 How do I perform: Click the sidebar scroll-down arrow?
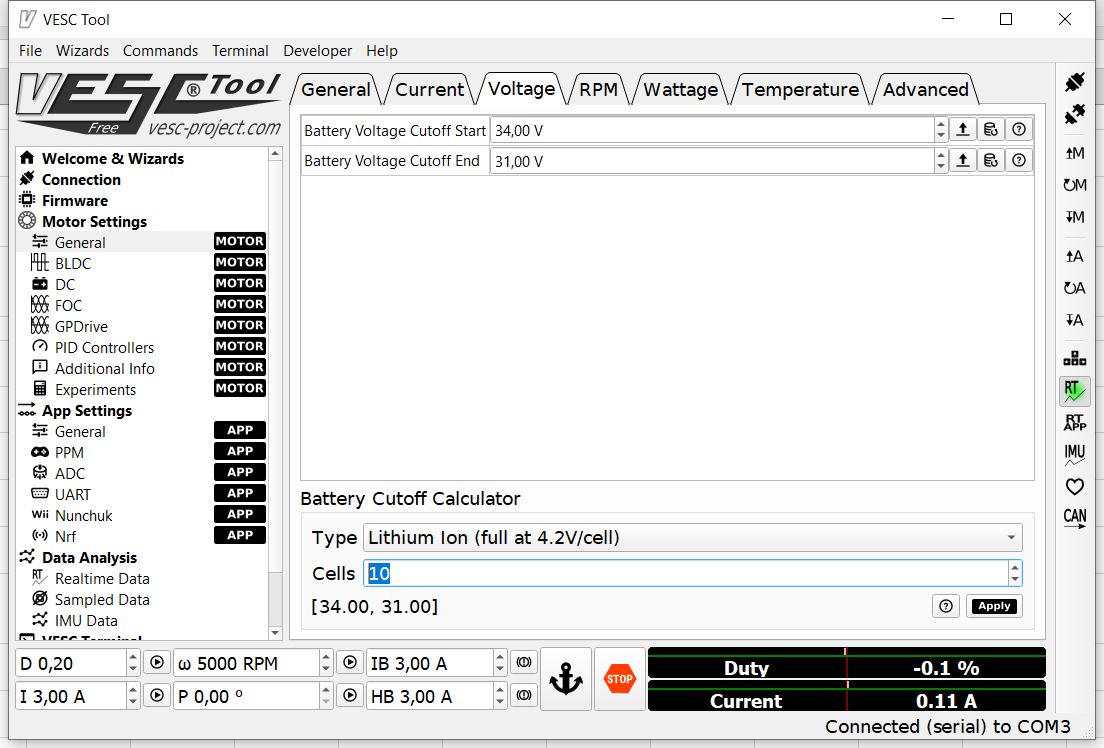(x=275, y=632)
